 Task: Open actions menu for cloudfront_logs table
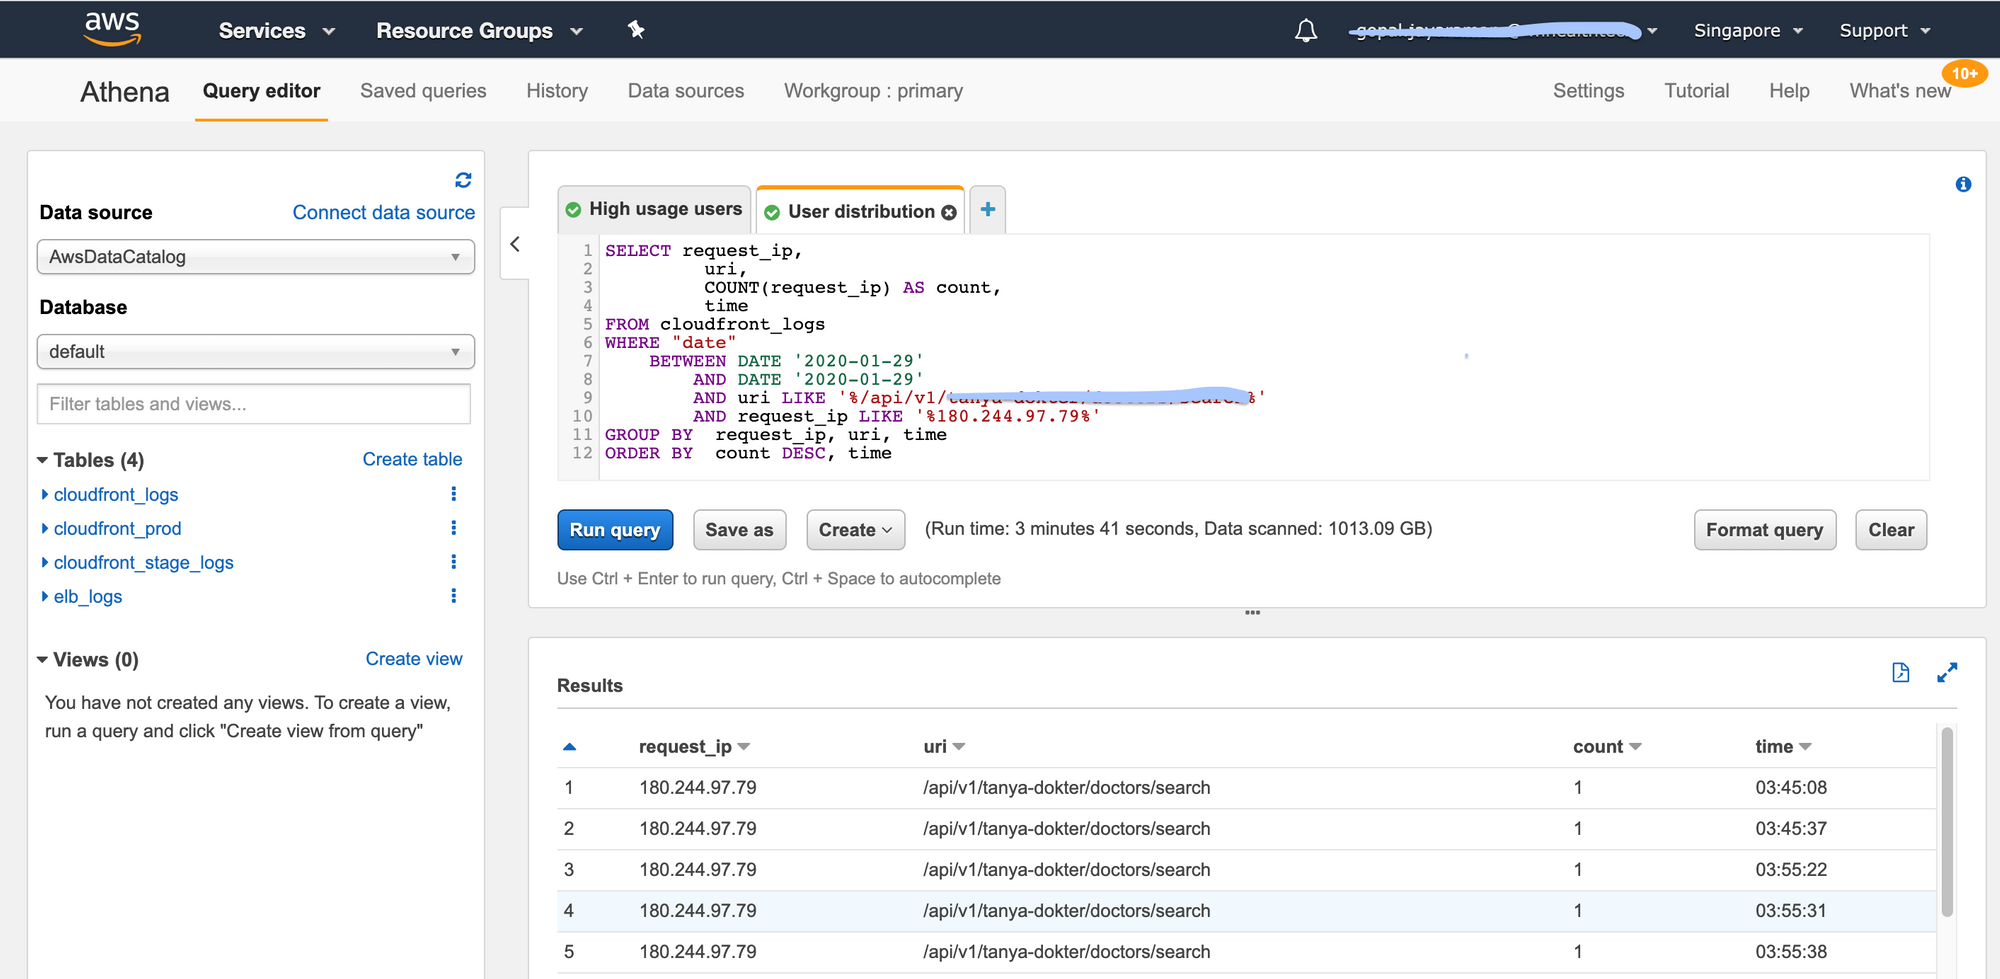pyautogui.click(x=453, y=494)
